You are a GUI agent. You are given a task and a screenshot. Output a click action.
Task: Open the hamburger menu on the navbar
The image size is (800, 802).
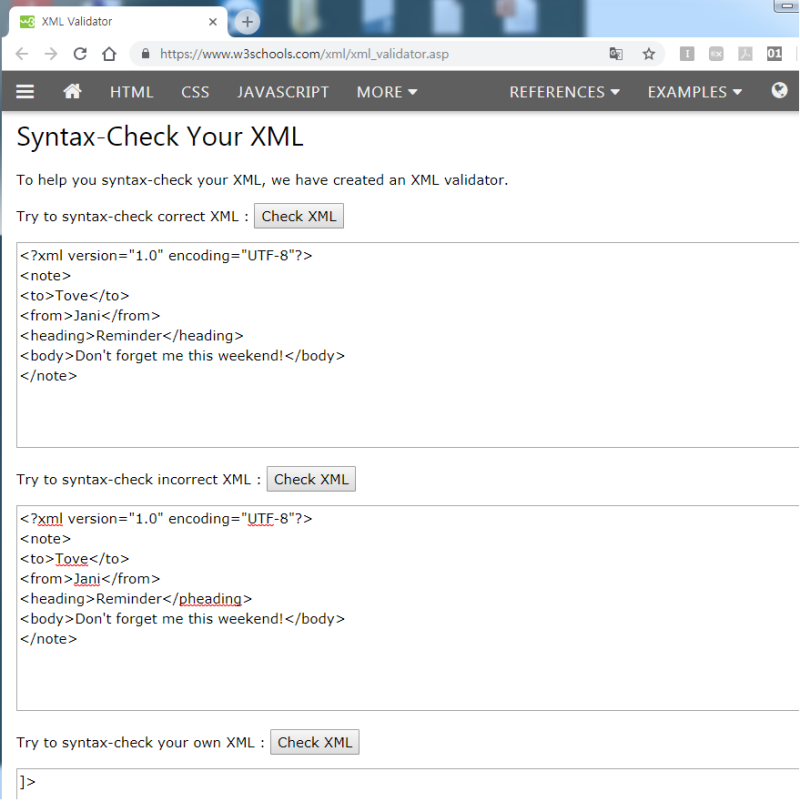click(25, 91)
